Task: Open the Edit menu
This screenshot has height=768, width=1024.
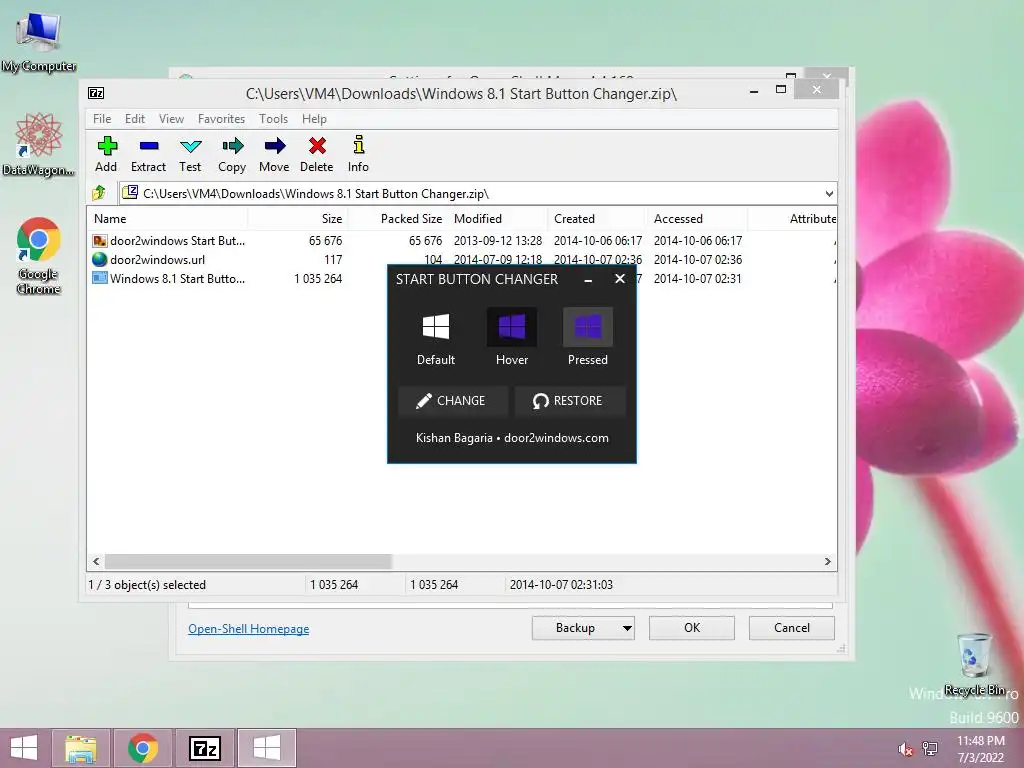Action: point(135,119)
